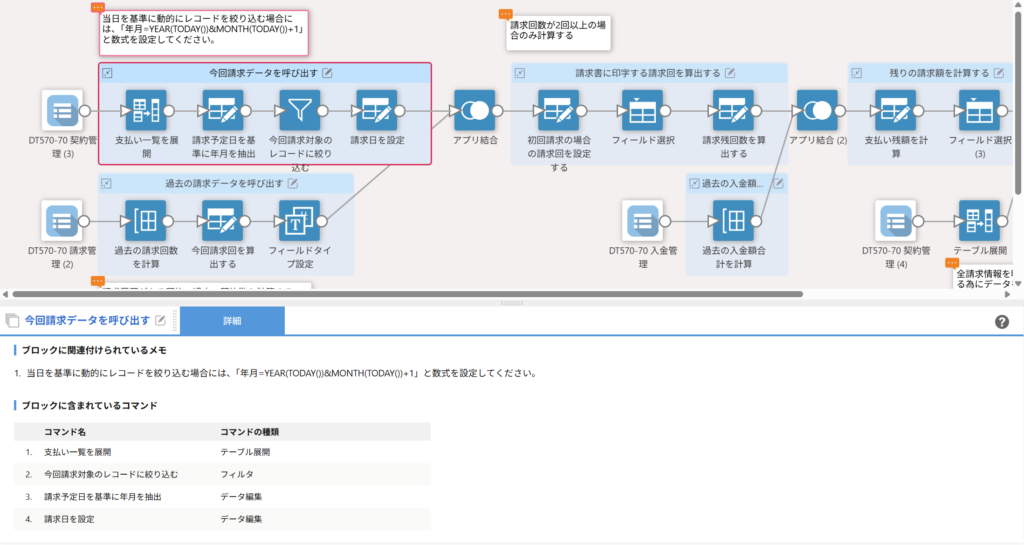Collapse the 請求書に印字する請求回を算出する block
This screenshot has width=1024, height=545.
[x=519, y=73]
